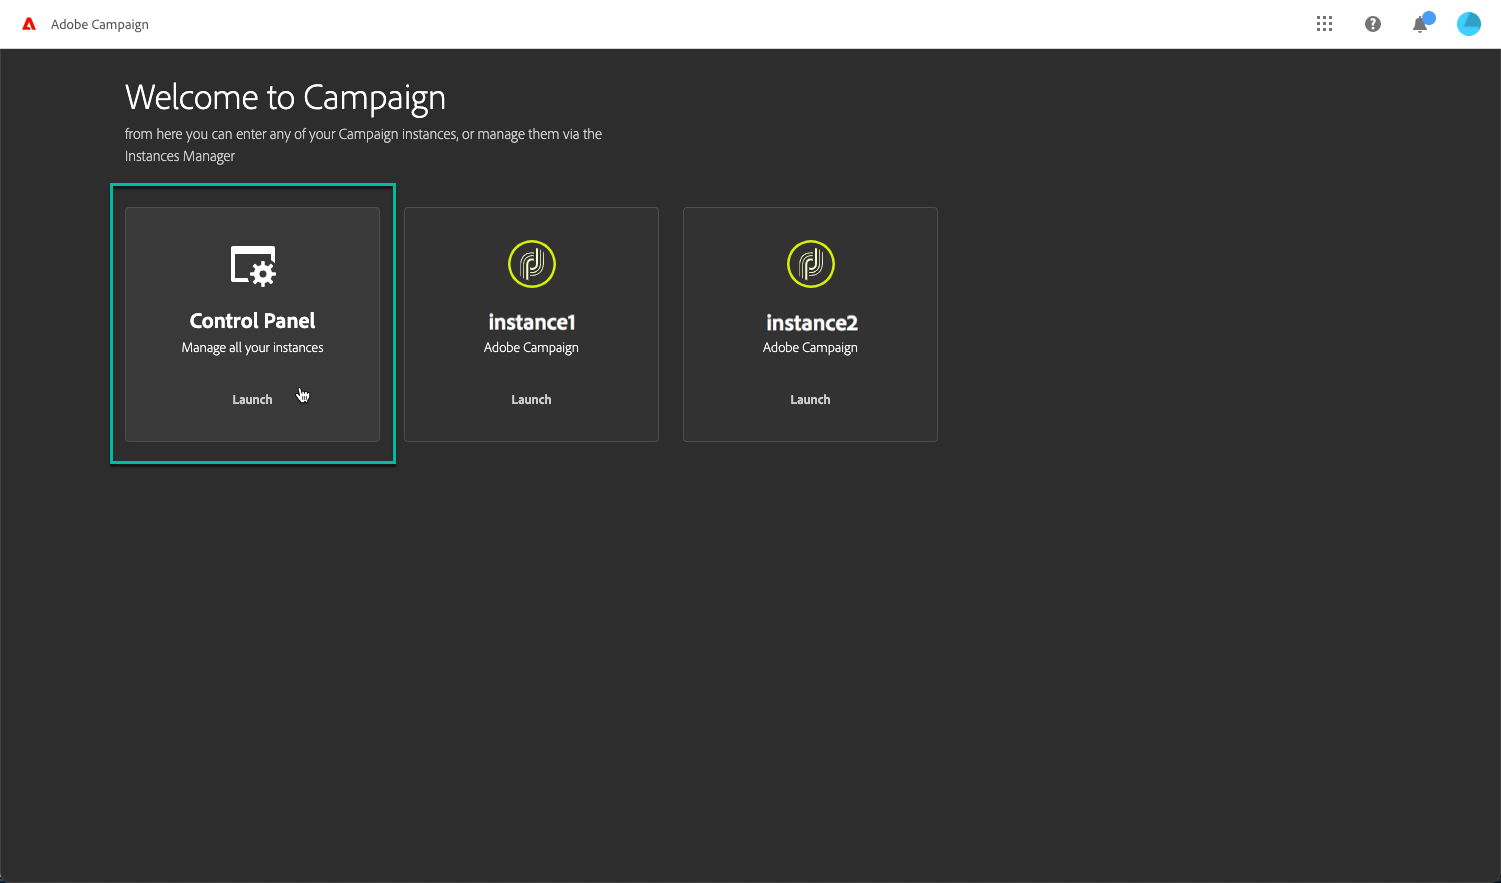Open the notifications bell
Viewport: 1501px width, 883px height.
point(1421,23)
